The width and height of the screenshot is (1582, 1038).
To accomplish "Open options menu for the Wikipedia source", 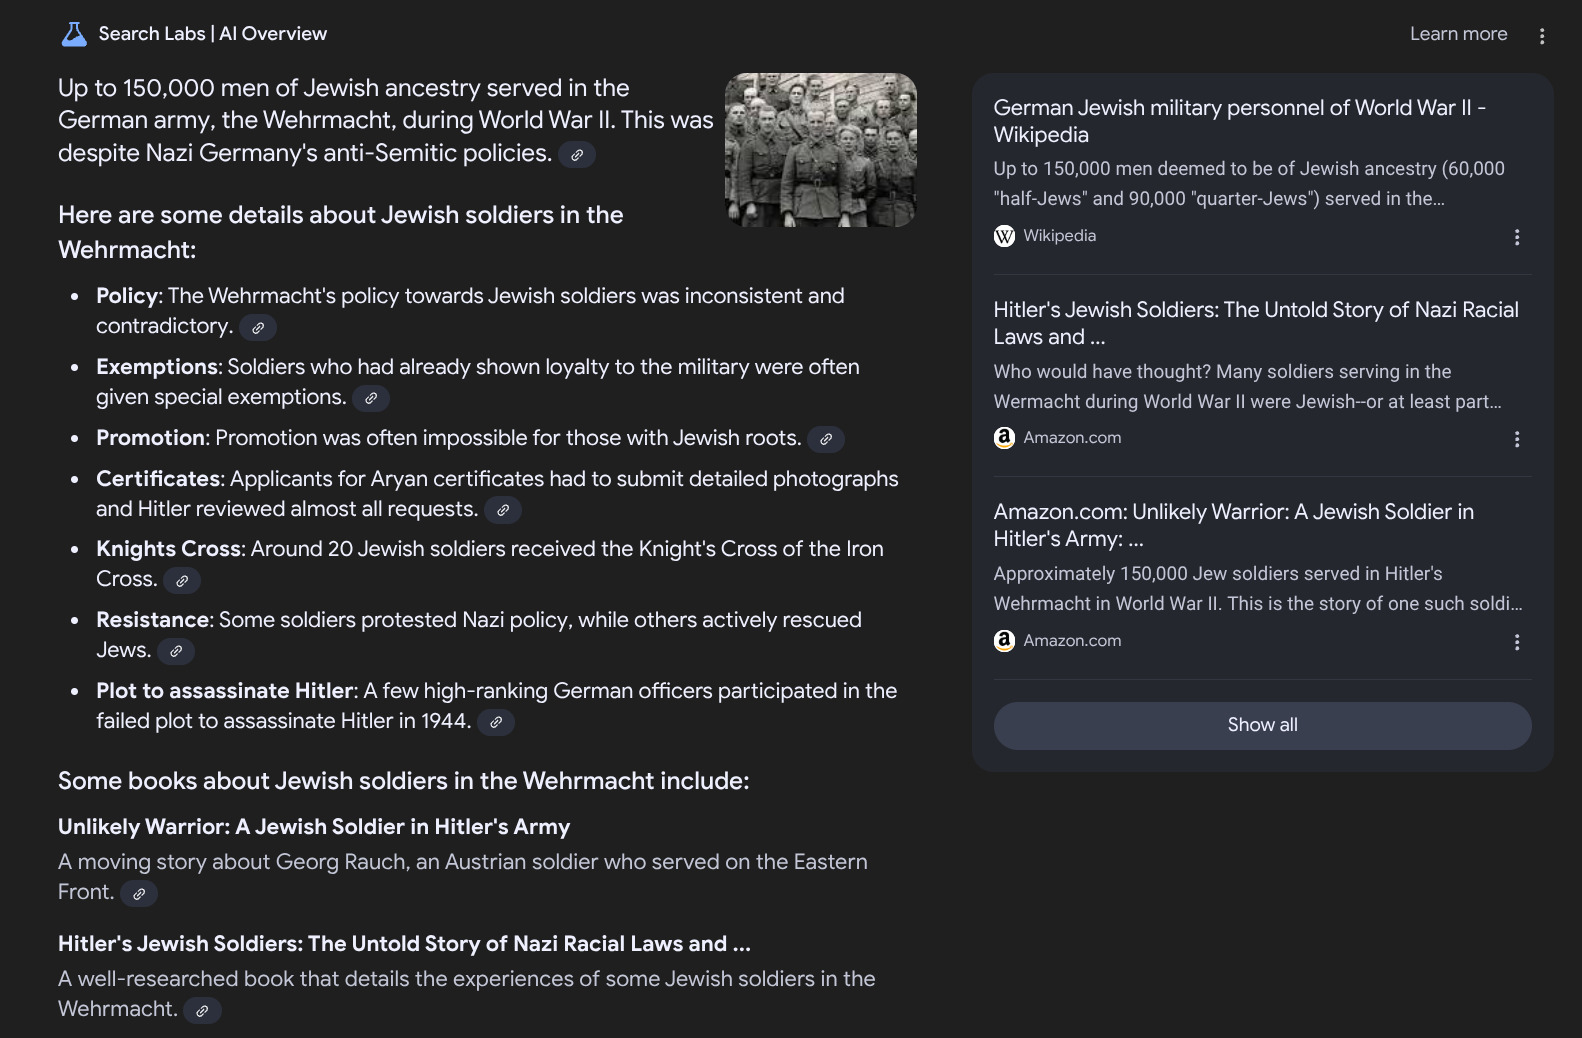I will 1517,237.
